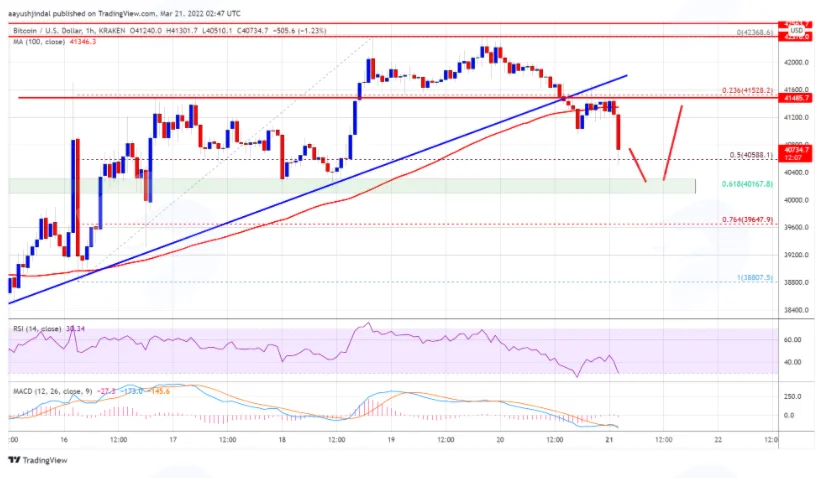The height and width of the screenshot is (478, 830).
Task: Click the 12:00 label between dates 21 and 22
Action: [x=664, y=439]
